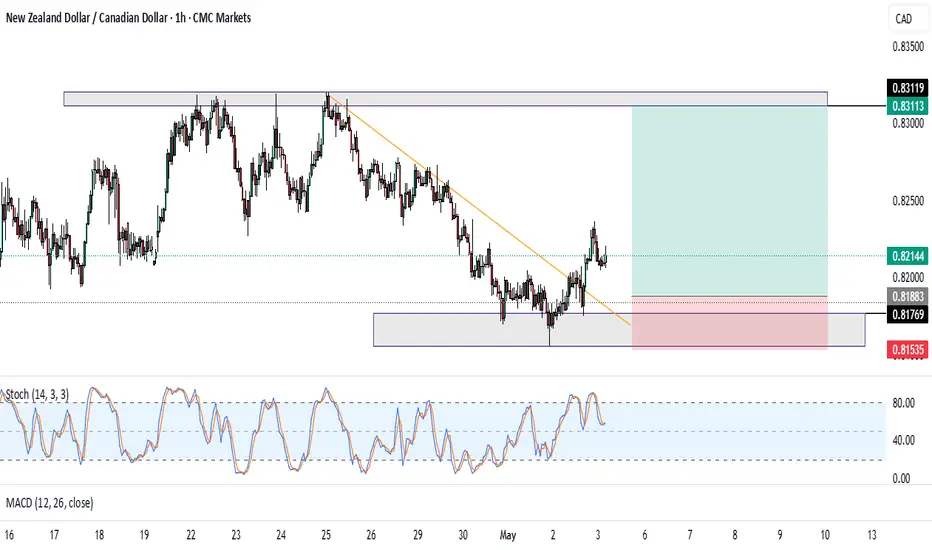932x550 pixels.
Task: Click the 10 date label on the time axis
Action: click(825, 535)
